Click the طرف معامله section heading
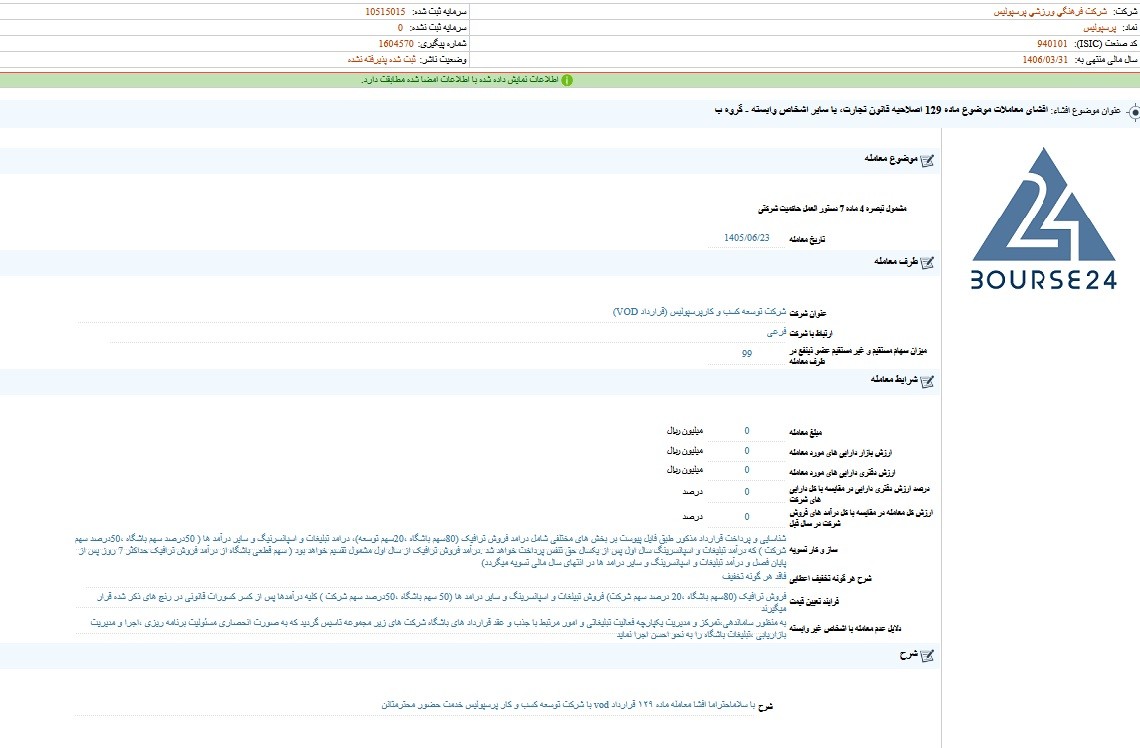 (x=896, y=261)
